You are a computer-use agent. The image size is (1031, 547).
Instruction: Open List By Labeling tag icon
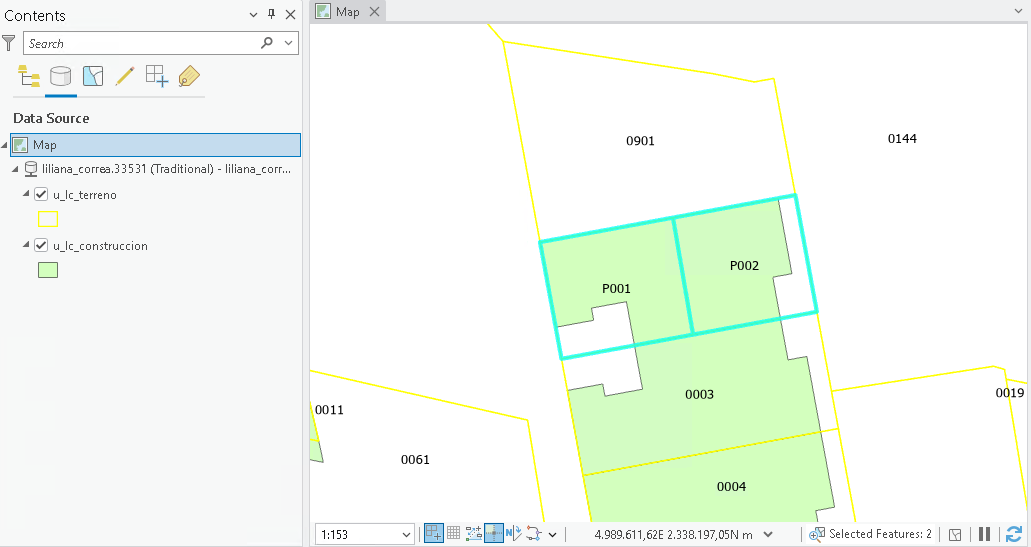[189, 76]
